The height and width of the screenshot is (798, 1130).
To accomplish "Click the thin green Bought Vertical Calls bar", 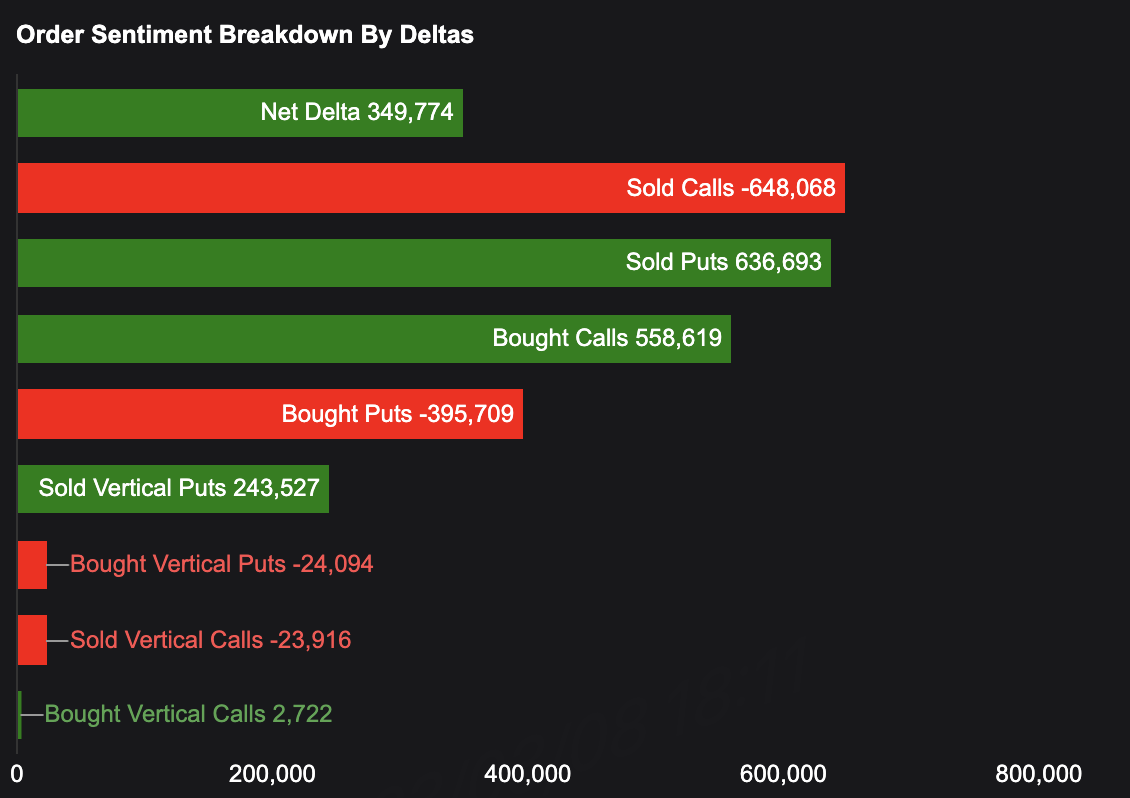I will click(x=20, y=715).
